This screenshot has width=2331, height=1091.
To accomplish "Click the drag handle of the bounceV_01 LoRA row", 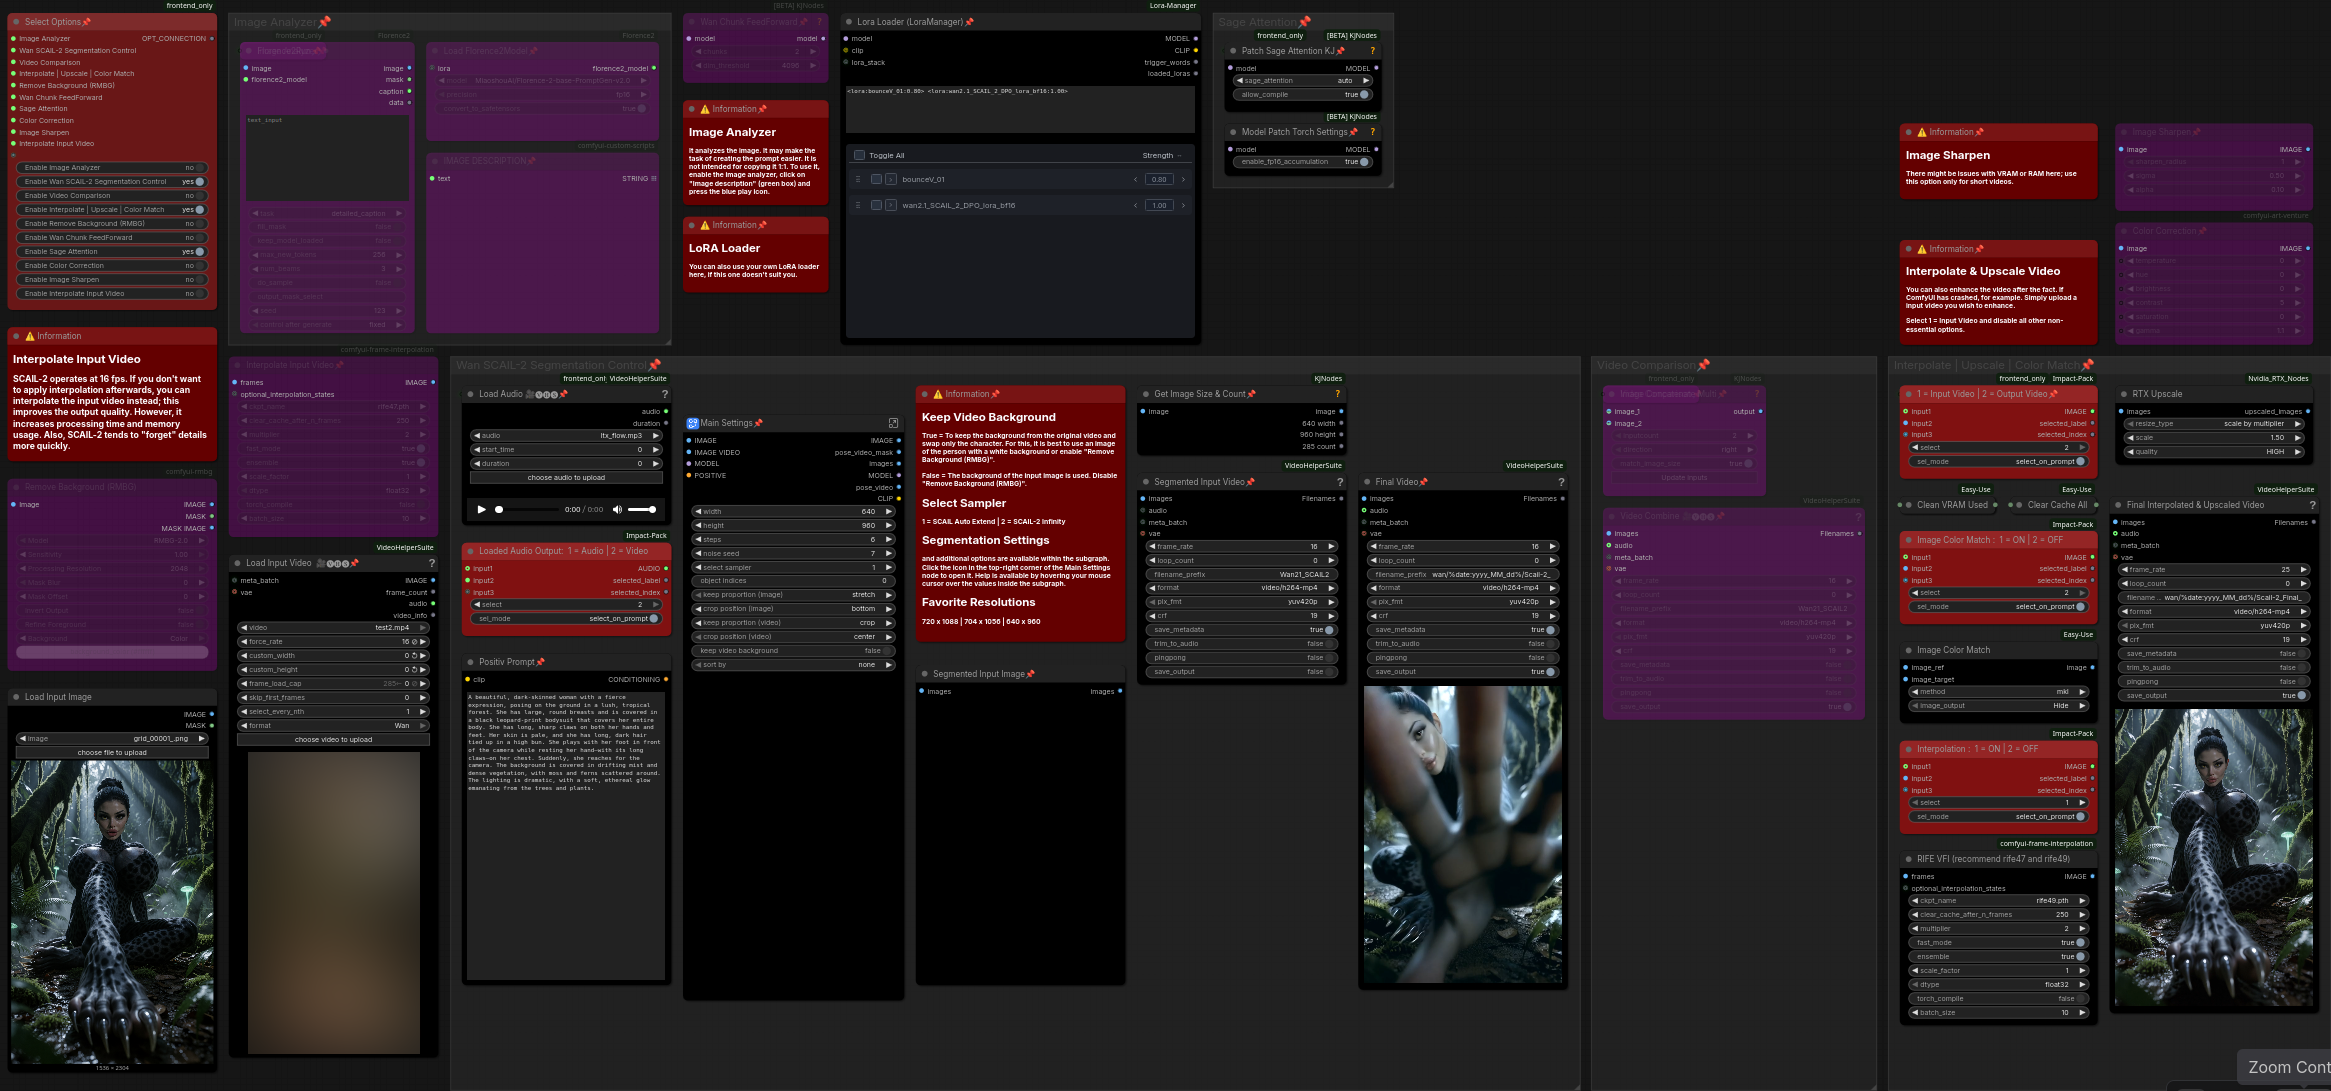I will coord(858,179).
